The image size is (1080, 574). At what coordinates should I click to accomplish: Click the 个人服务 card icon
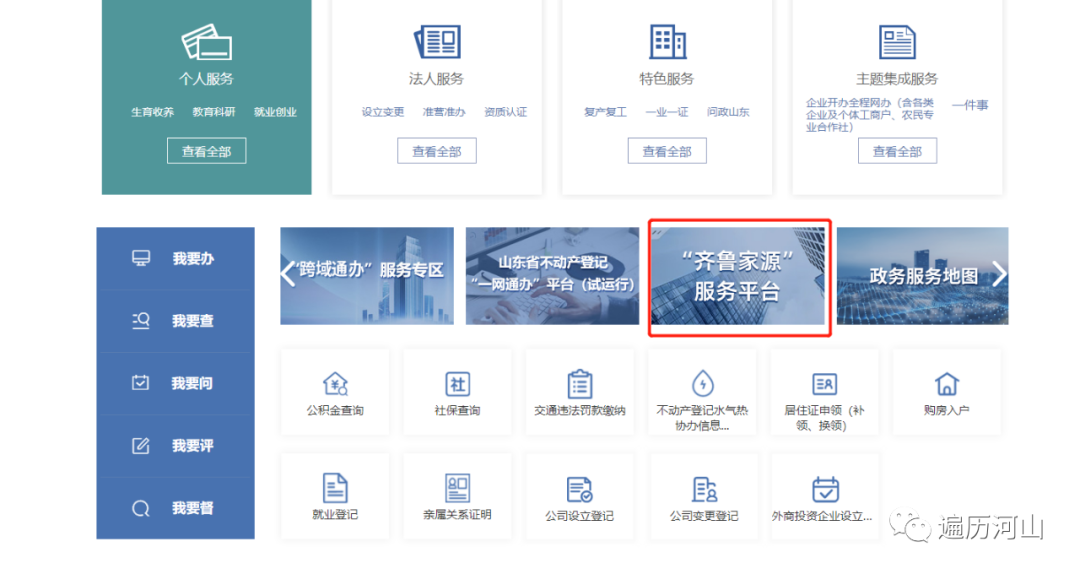(207, 43)
